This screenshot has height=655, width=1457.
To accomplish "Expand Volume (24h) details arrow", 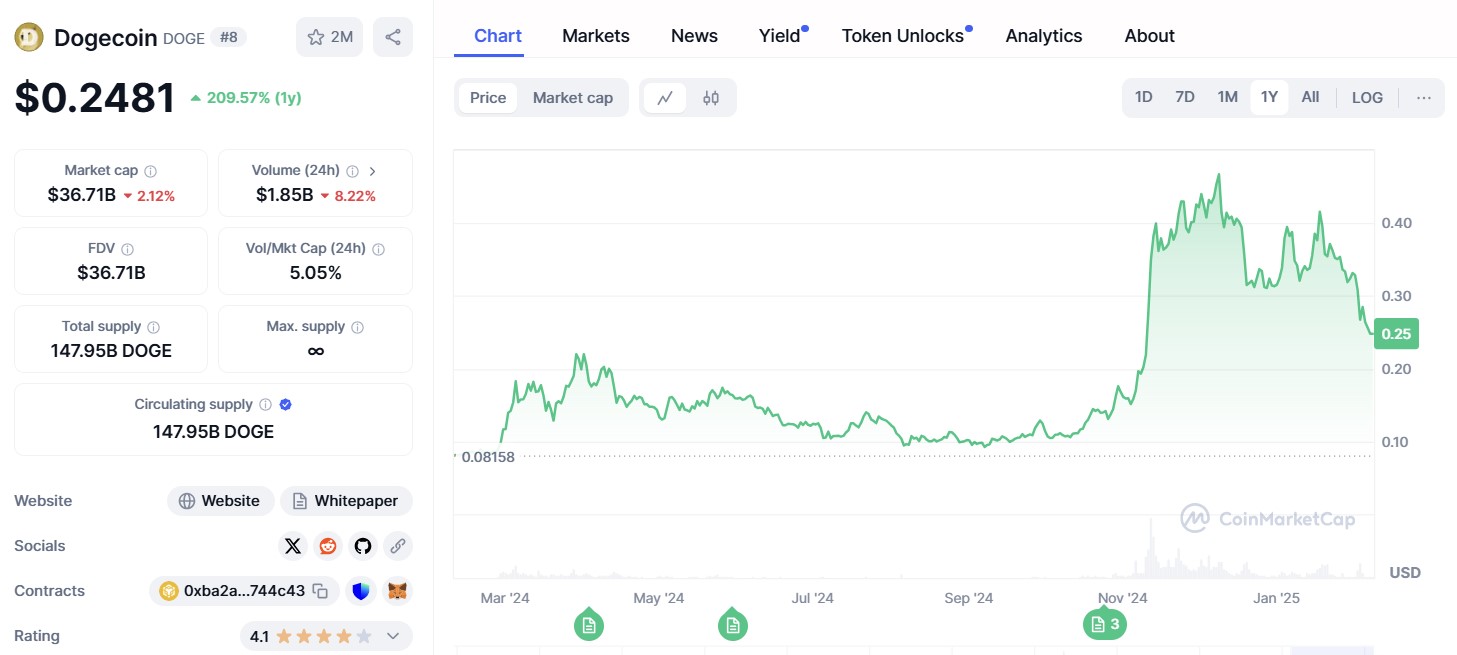I will [x=372, y=170].
